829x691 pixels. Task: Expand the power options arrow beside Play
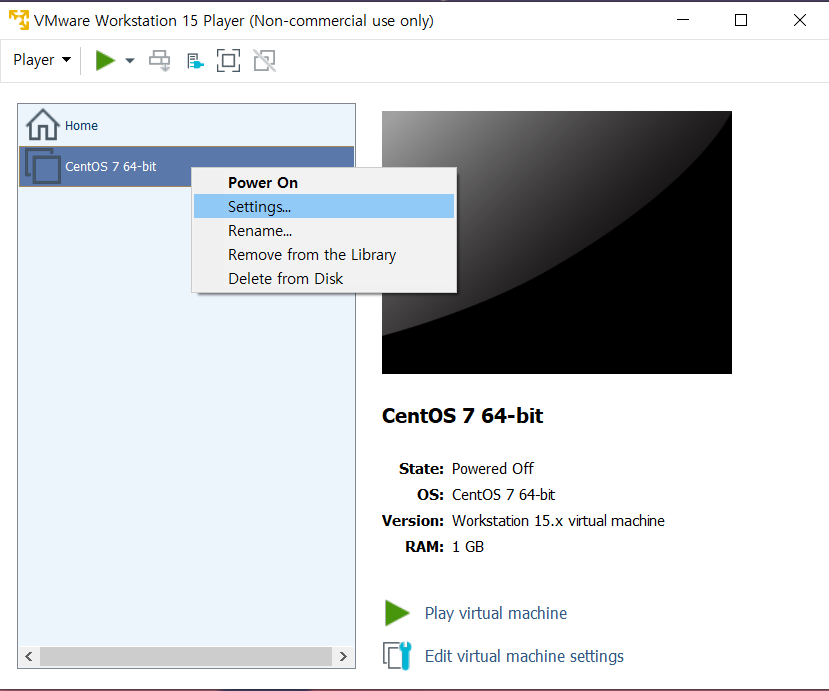click(x=130, y=61)
